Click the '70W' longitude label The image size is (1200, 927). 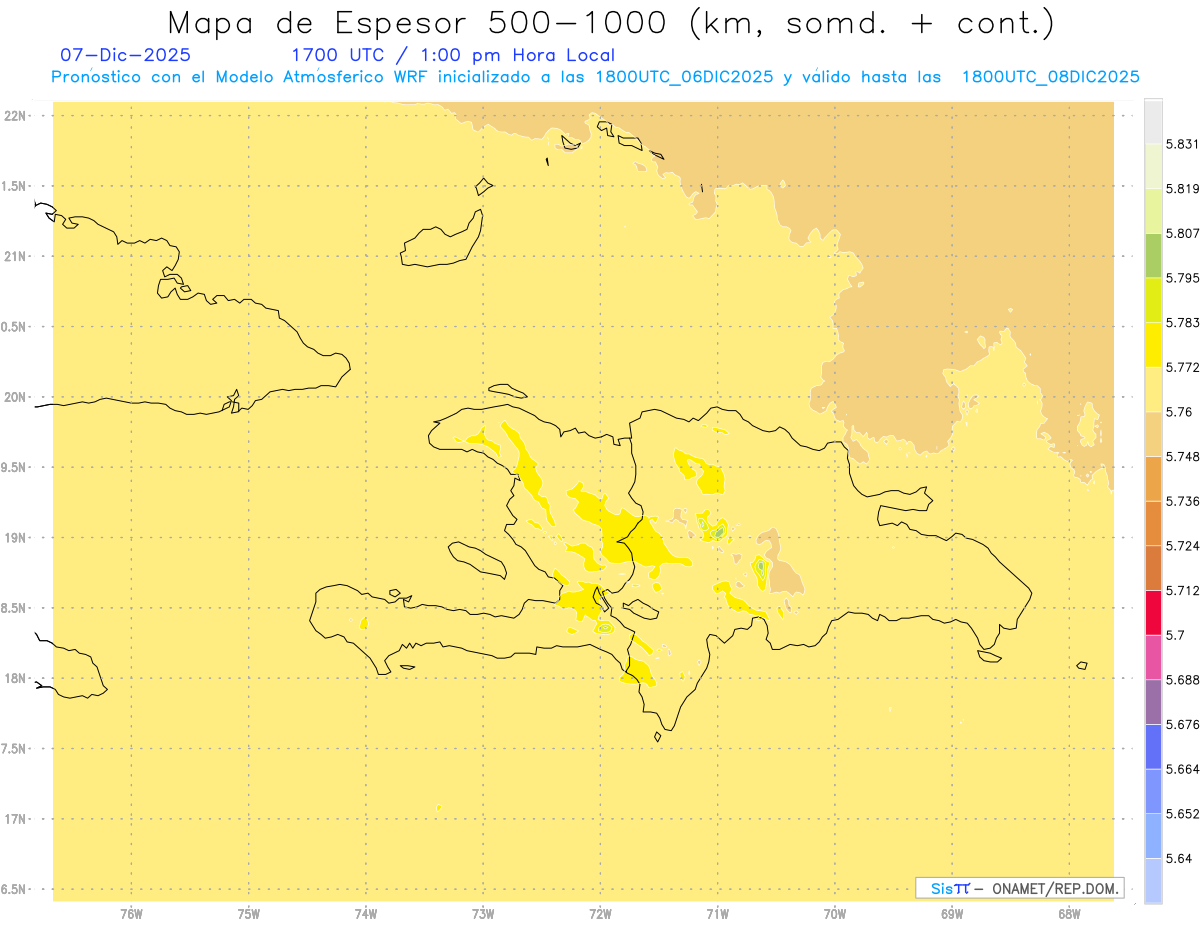[835, 914]
